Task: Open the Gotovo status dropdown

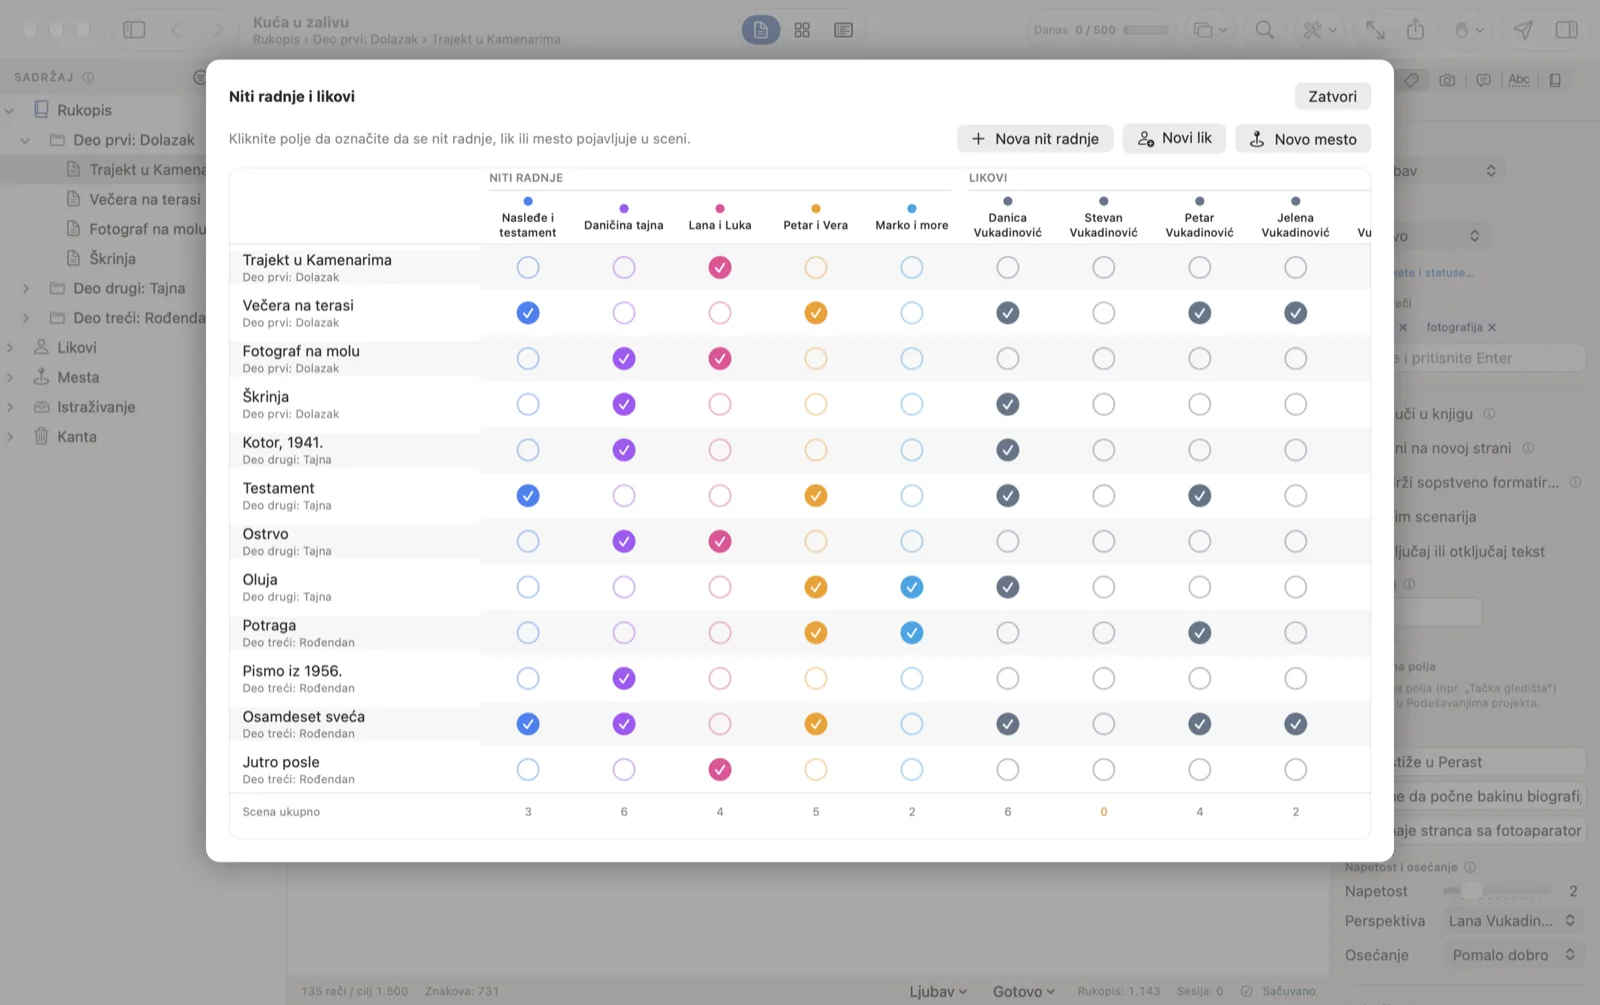Action: pyautogui.click(x=1024, y=991)
